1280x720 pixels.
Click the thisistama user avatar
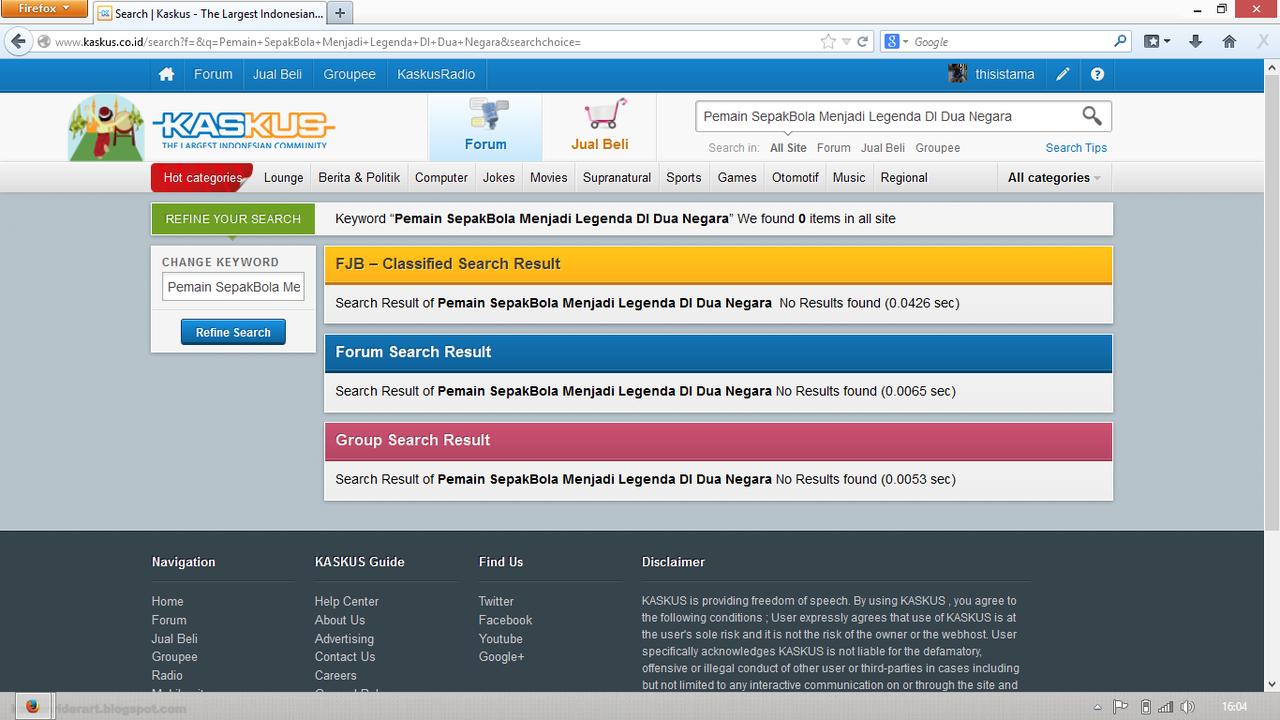click(958, 74)
